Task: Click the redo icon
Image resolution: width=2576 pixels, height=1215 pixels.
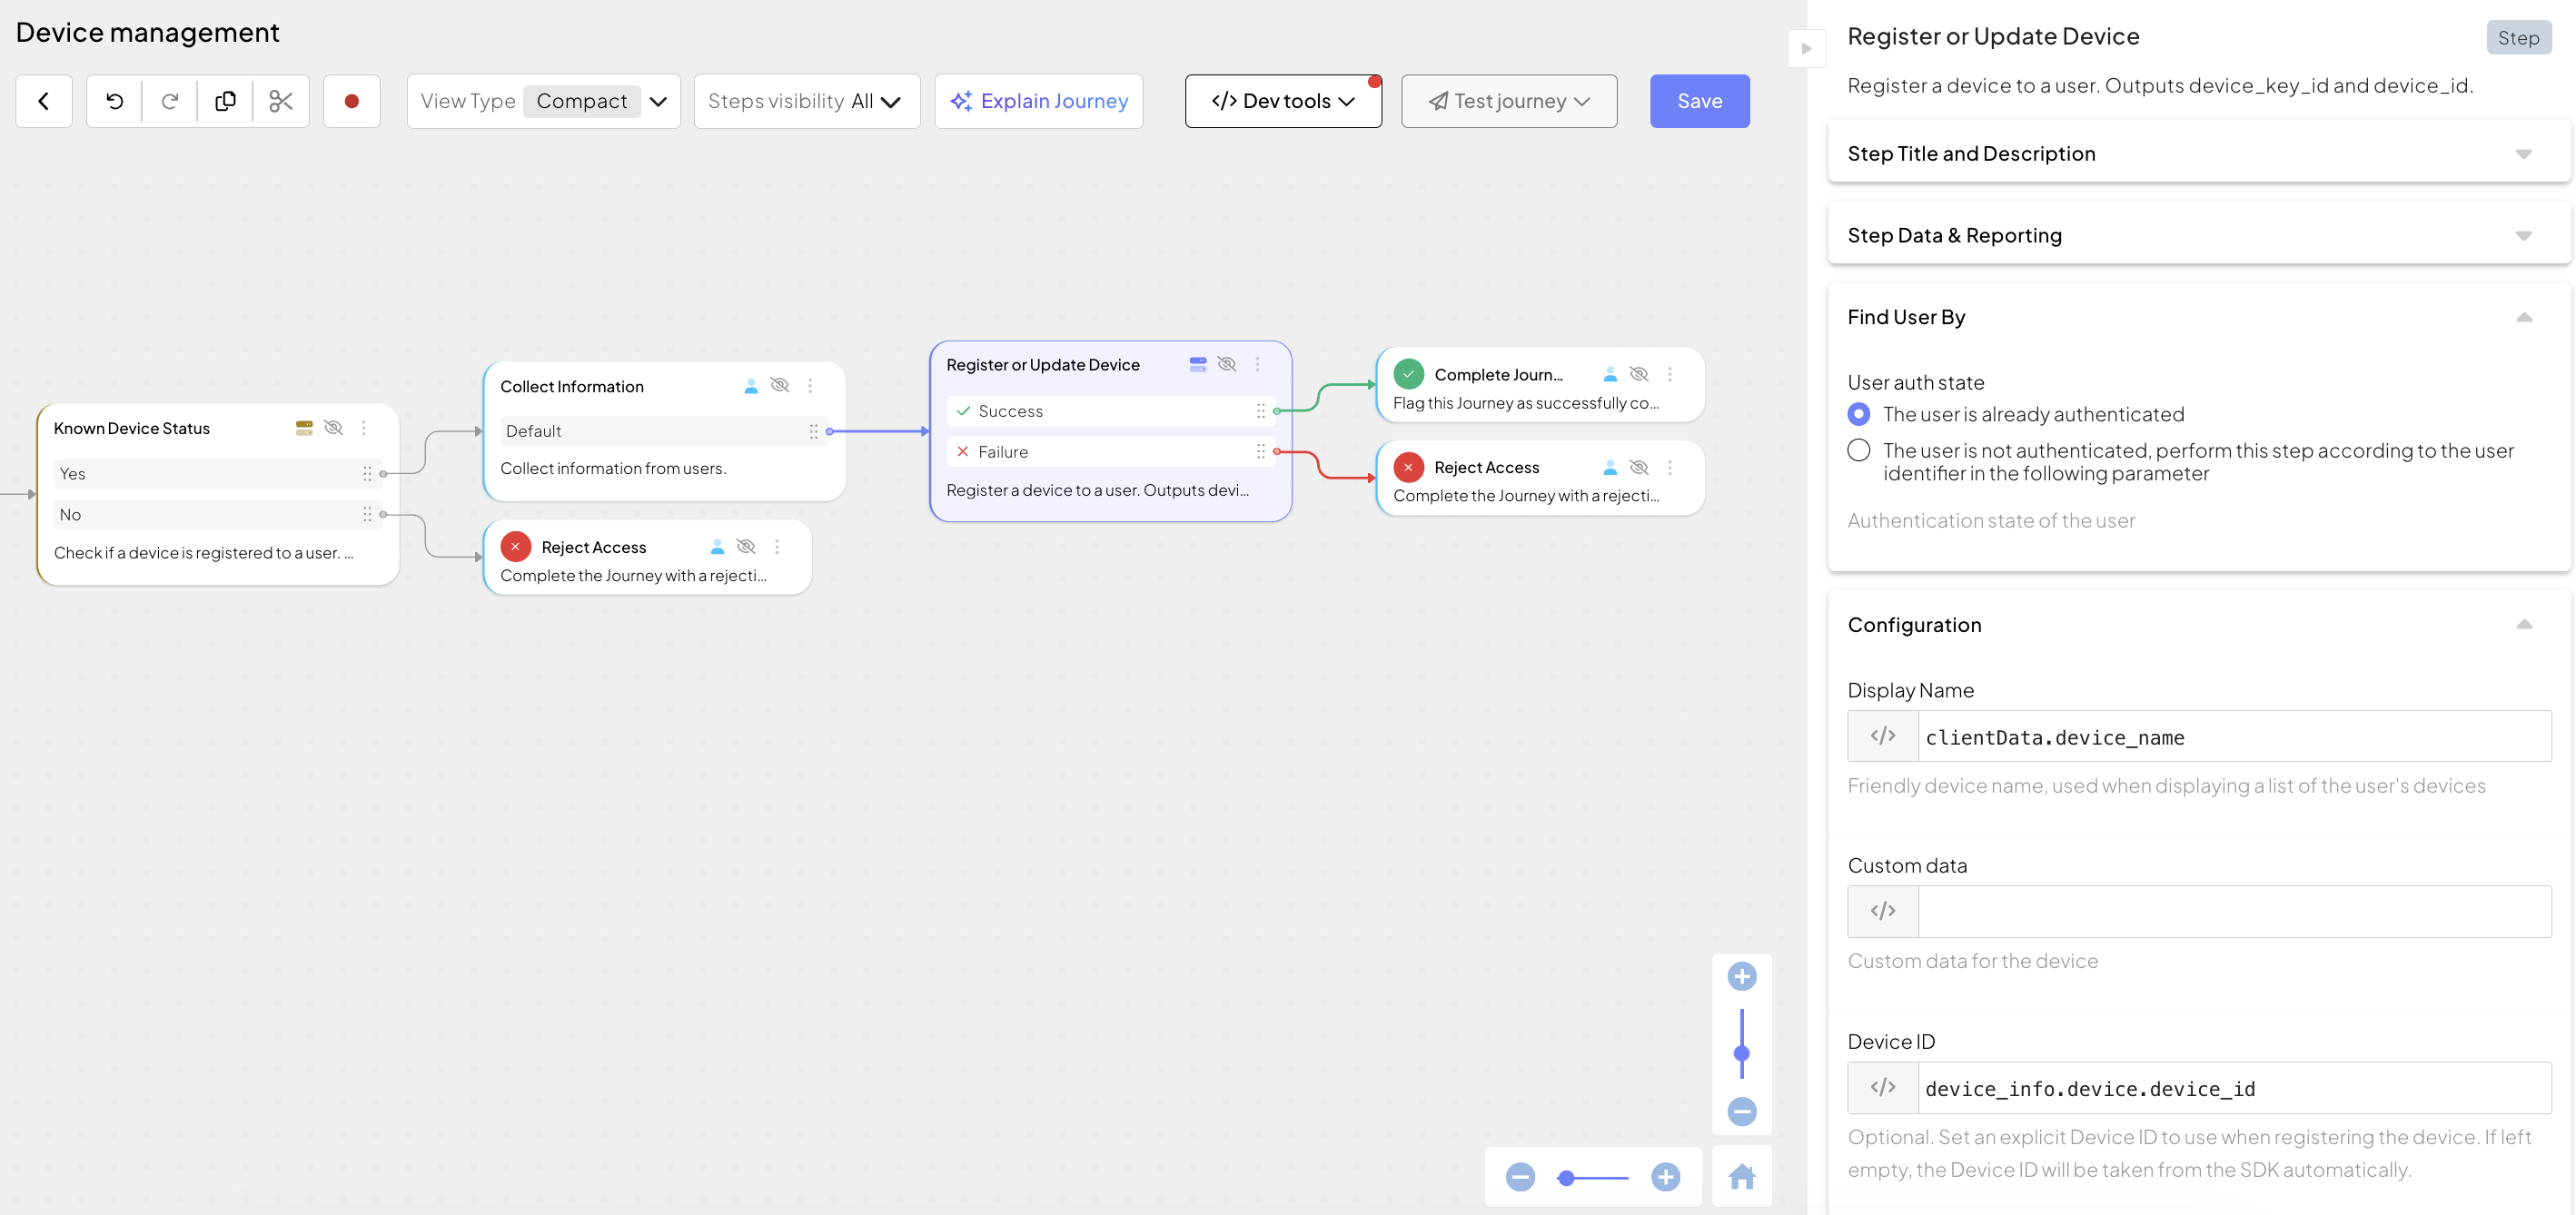Action: click(x=170, y=101)
